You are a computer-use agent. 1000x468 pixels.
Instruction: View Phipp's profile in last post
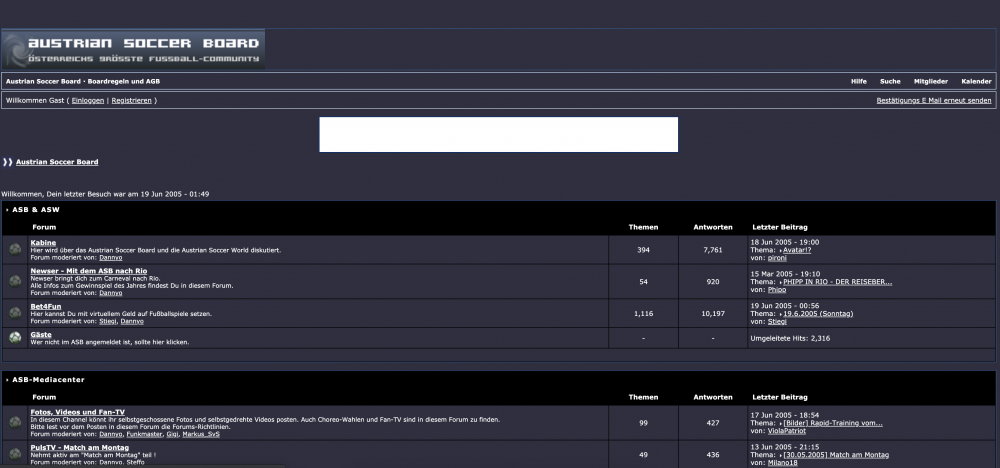777,289
